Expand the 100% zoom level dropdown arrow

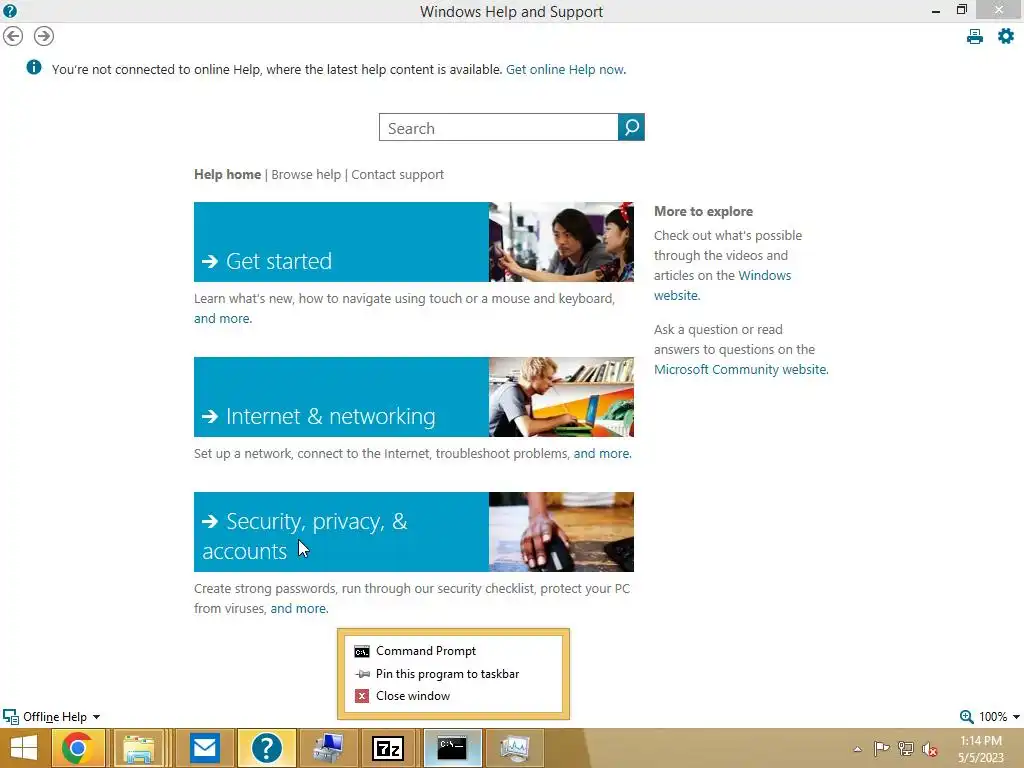[1016, 717]
